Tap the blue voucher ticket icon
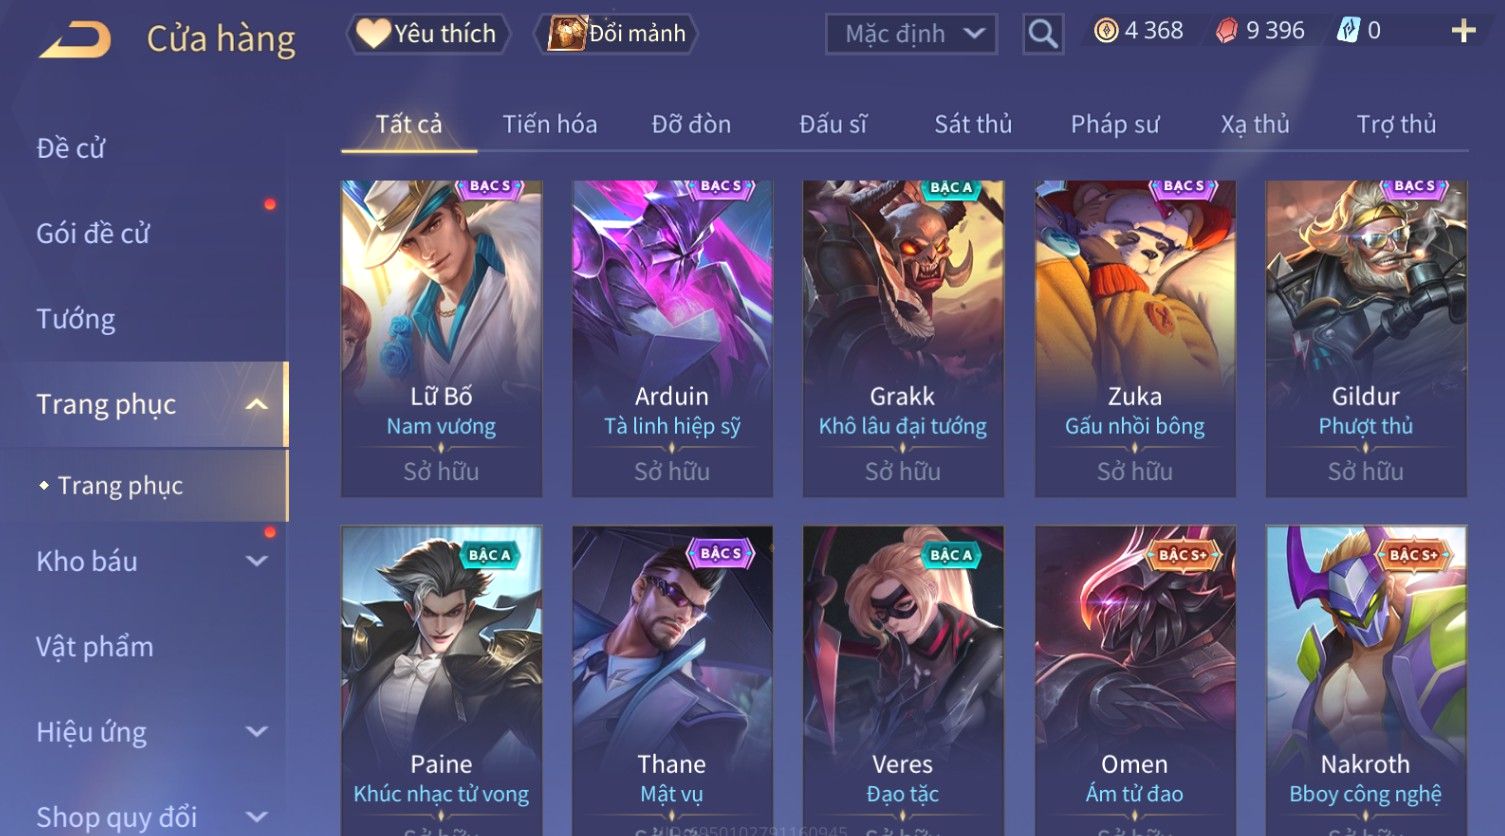This screenshot has height=836, width=1505. pos(1348,31)
